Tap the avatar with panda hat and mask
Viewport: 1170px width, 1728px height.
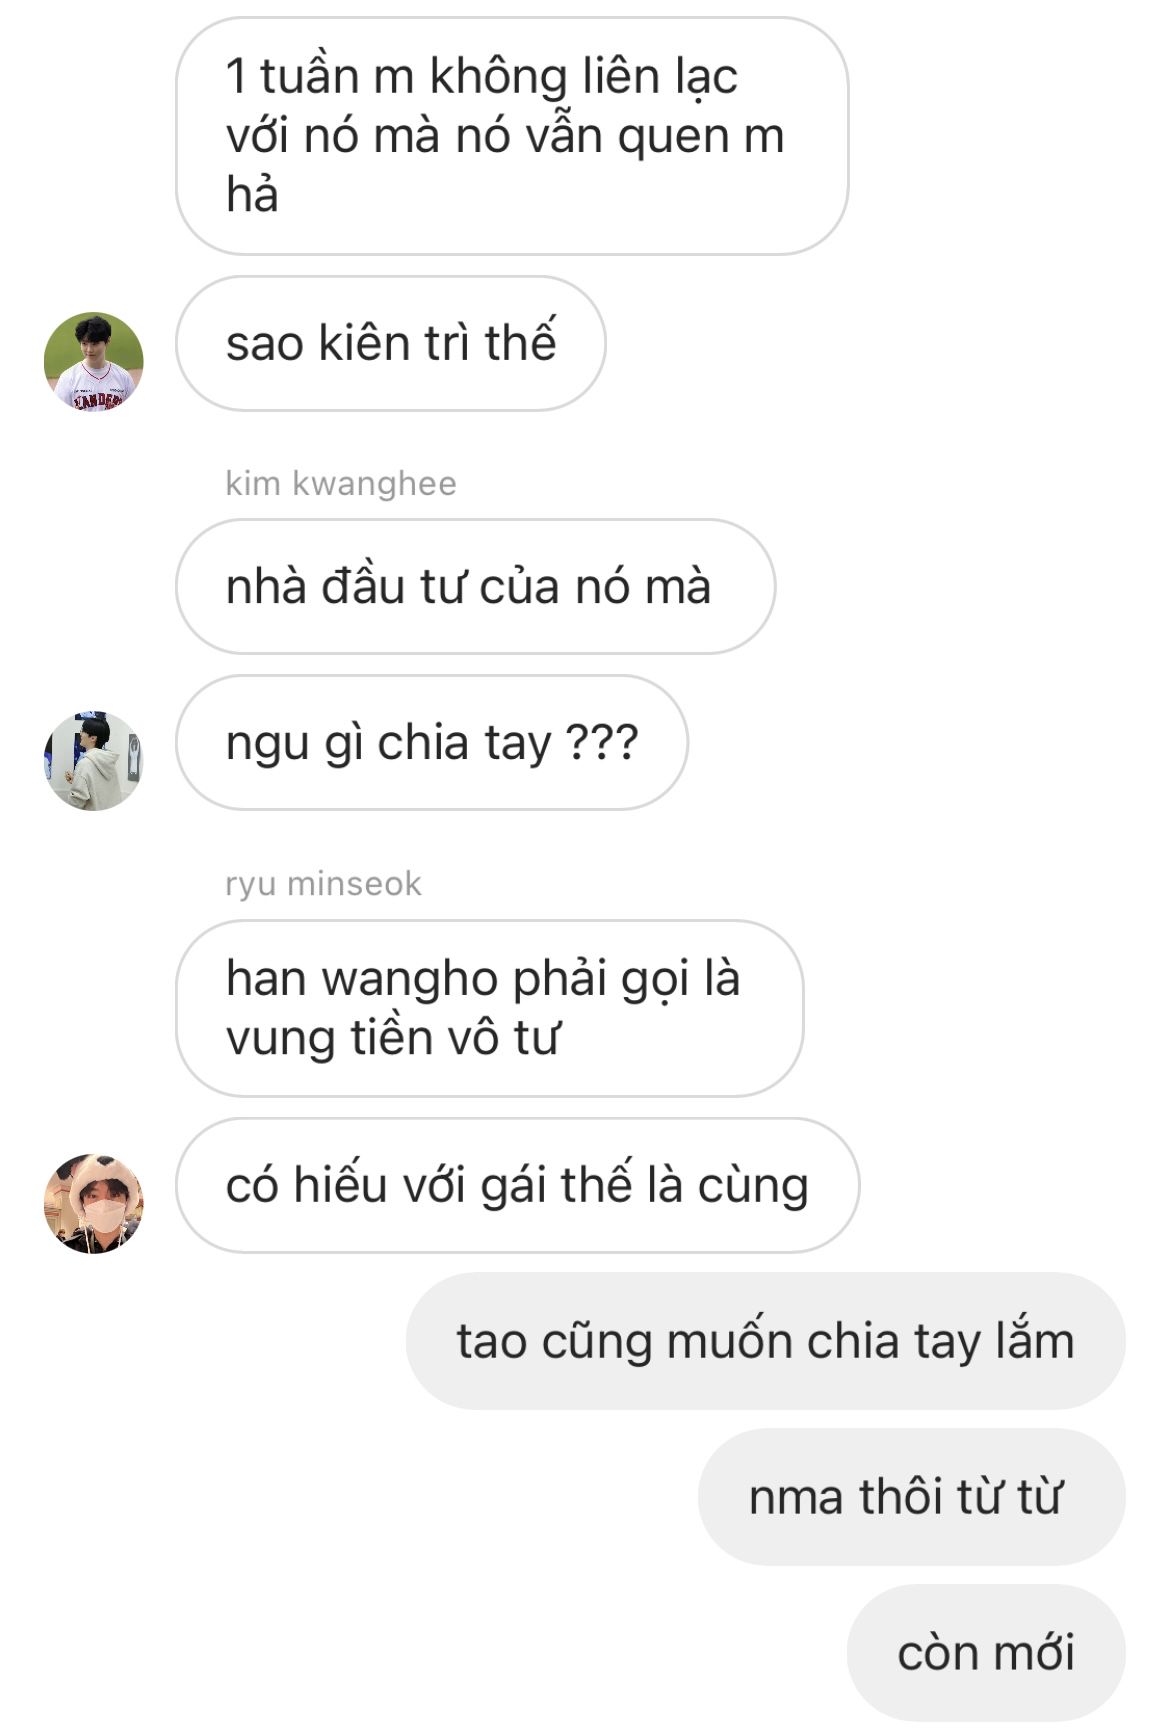(x=94, y=1203)
